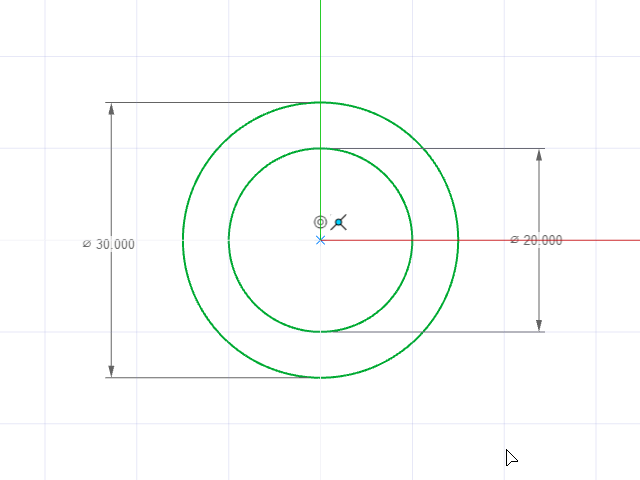The height and width of the screenshot is (480, 640).
Task: Select the 30.000 diameter dimension text
Action: 109,244
